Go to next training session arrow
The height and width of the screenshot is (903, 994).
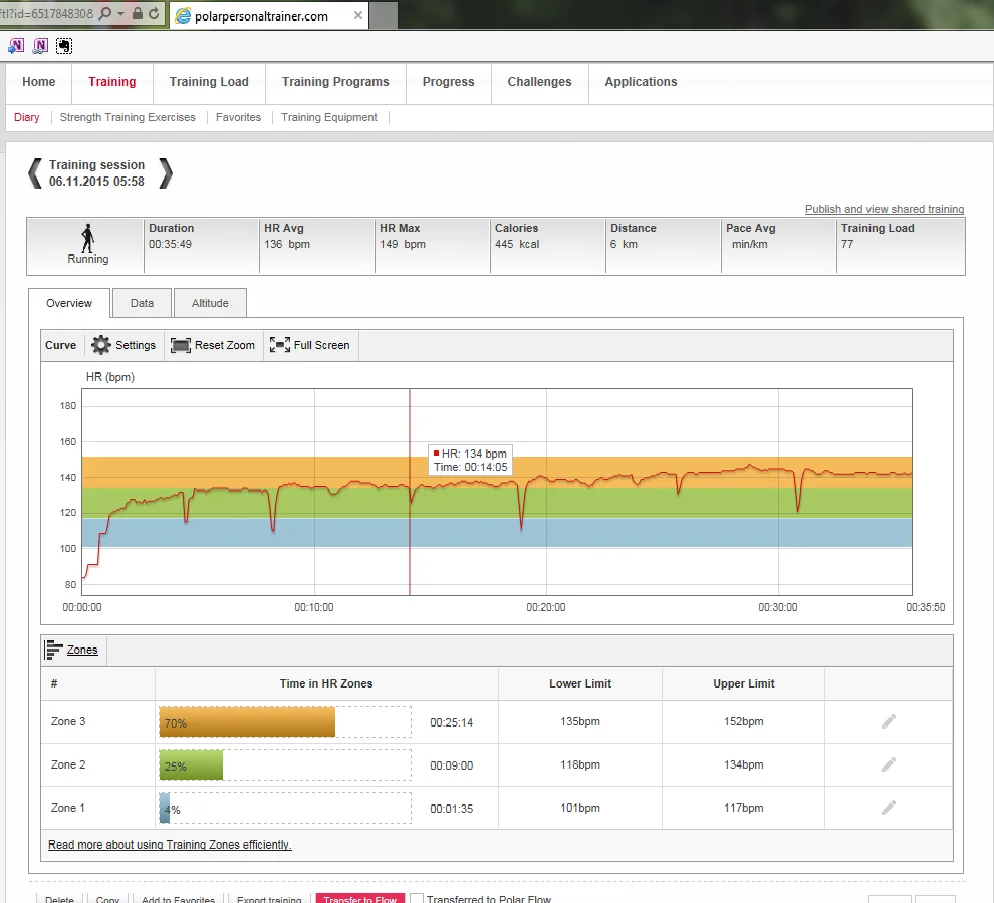coord(166,173)
